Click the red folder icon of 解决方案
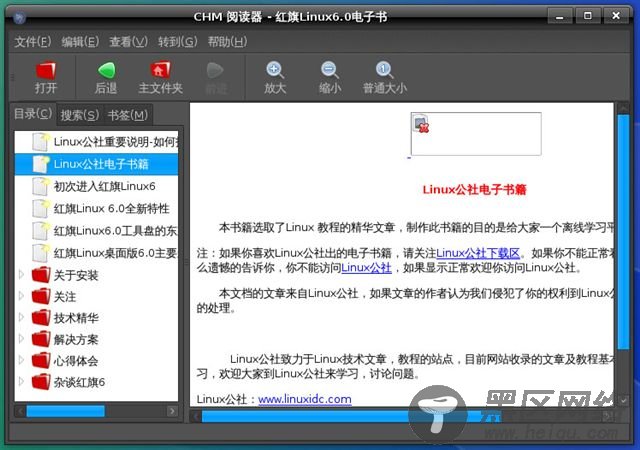This screenshot has height=450, width=640. point(41,339)
